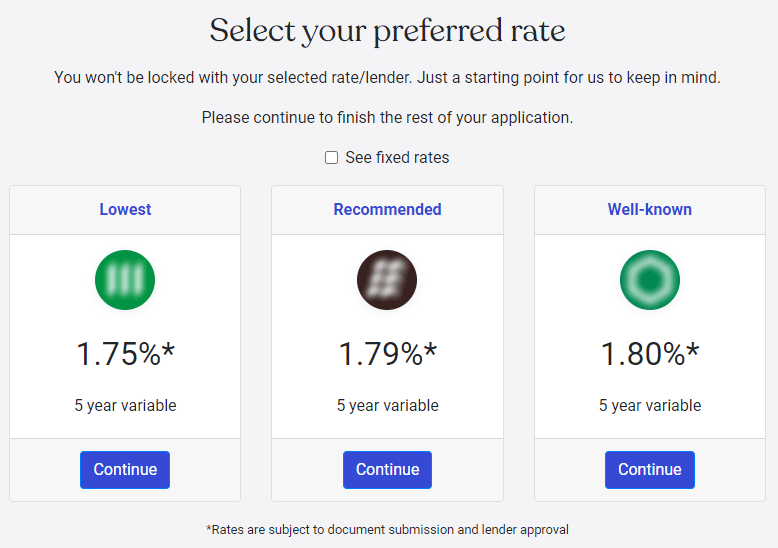This screenshot has width=778, height=548.
Task: Click 5 year variable under 1.79%
Action: click(x=388, y=406)
